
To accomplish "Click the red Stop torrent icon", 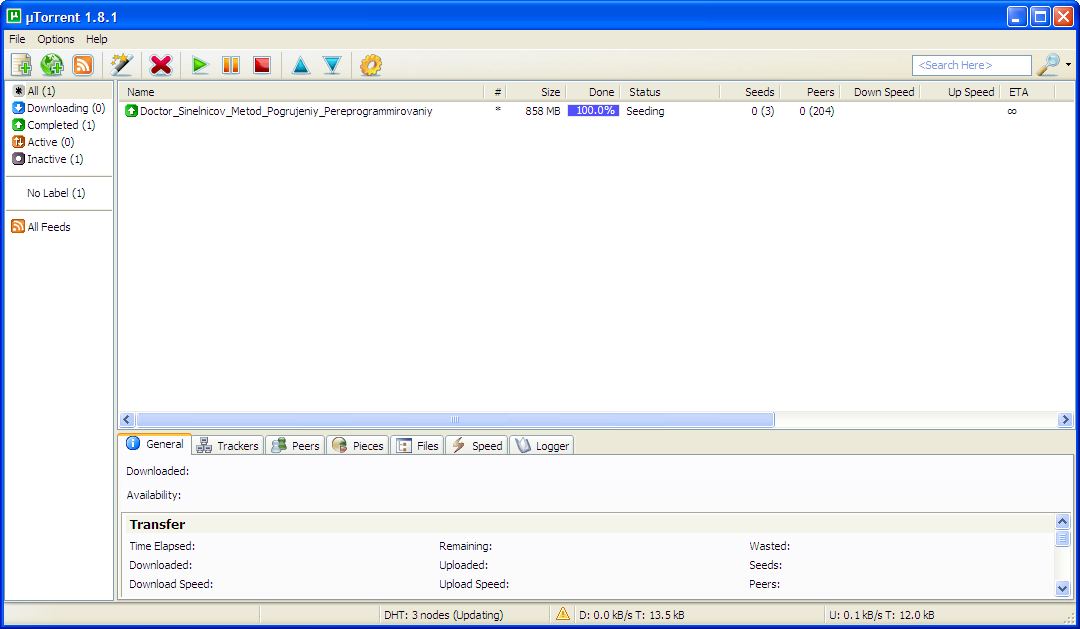I will coord(262,65).
